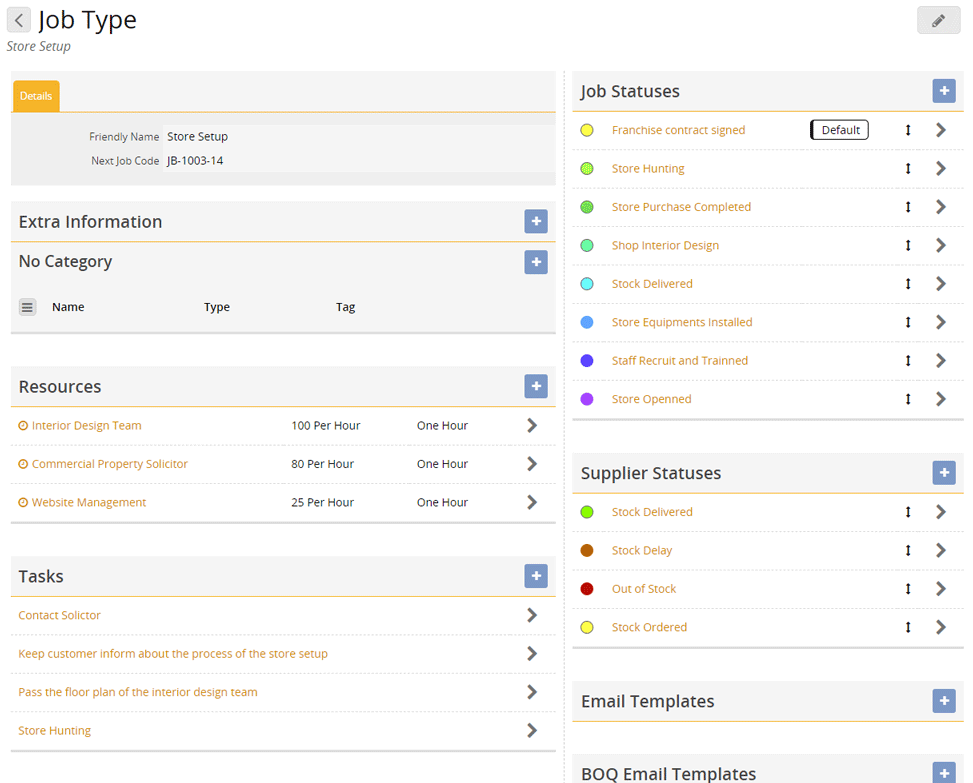Click the plus button in No Category

pos(536,262)
